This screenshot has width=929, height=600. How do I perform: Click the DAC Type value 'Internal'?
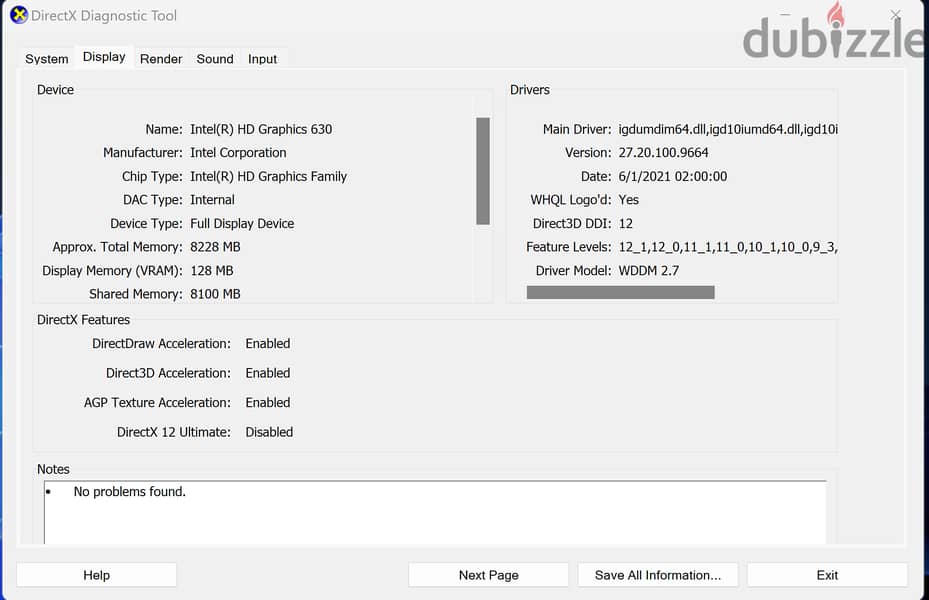212,200
